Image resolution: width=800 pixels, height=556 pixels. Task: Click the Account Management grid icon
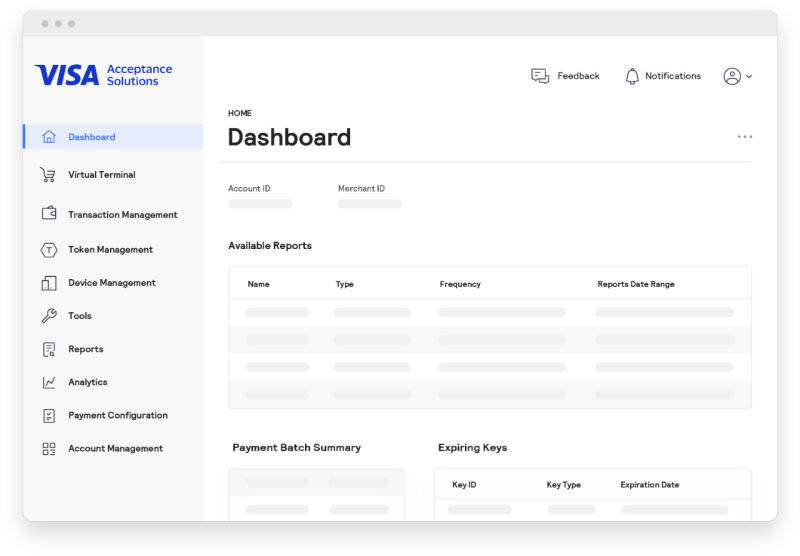[x=49, y=449]
